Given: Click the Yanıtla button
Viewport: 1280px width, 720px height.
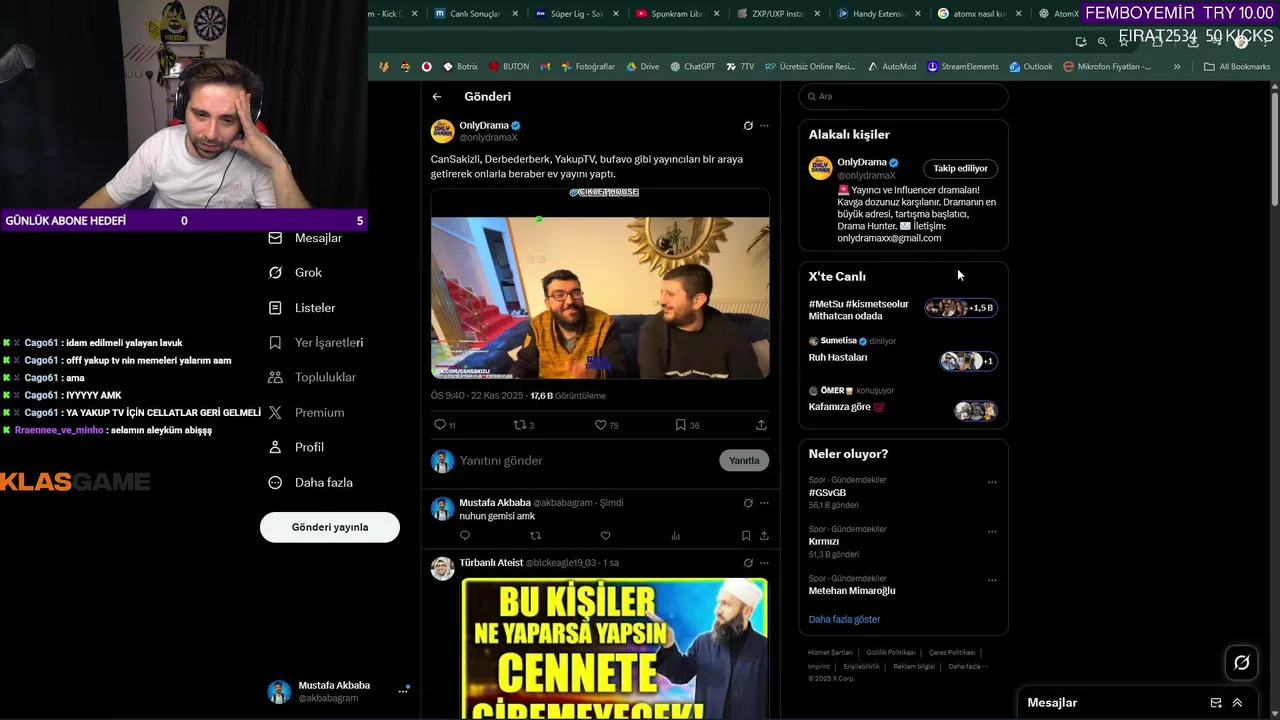Looking at the screenshot, I should coord(744,461).
